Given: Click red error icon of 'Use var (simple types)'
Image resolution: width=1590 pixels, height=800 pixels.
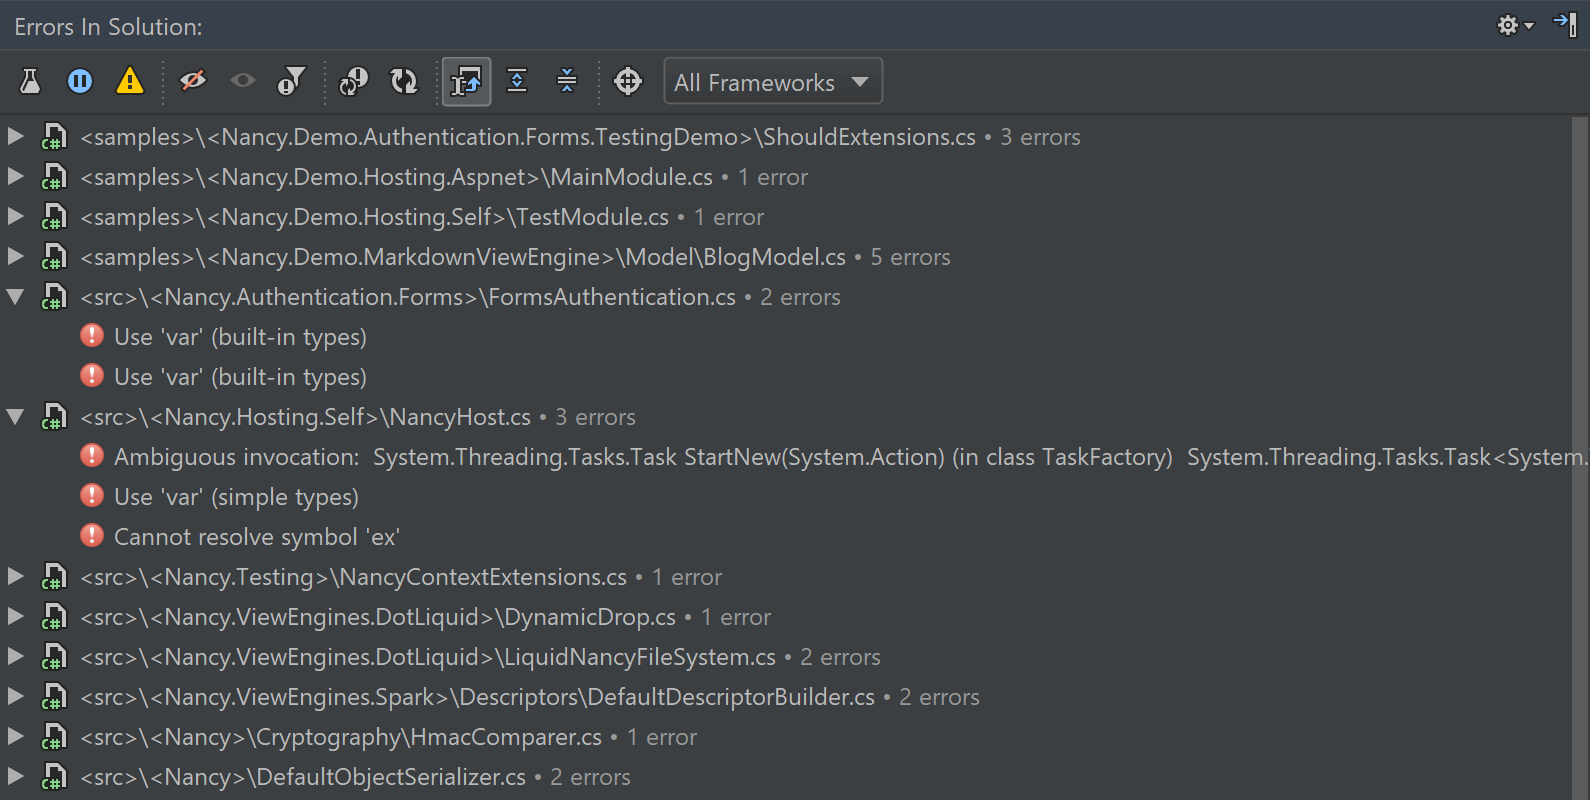Looking at the screenshot, I should 92,496.
